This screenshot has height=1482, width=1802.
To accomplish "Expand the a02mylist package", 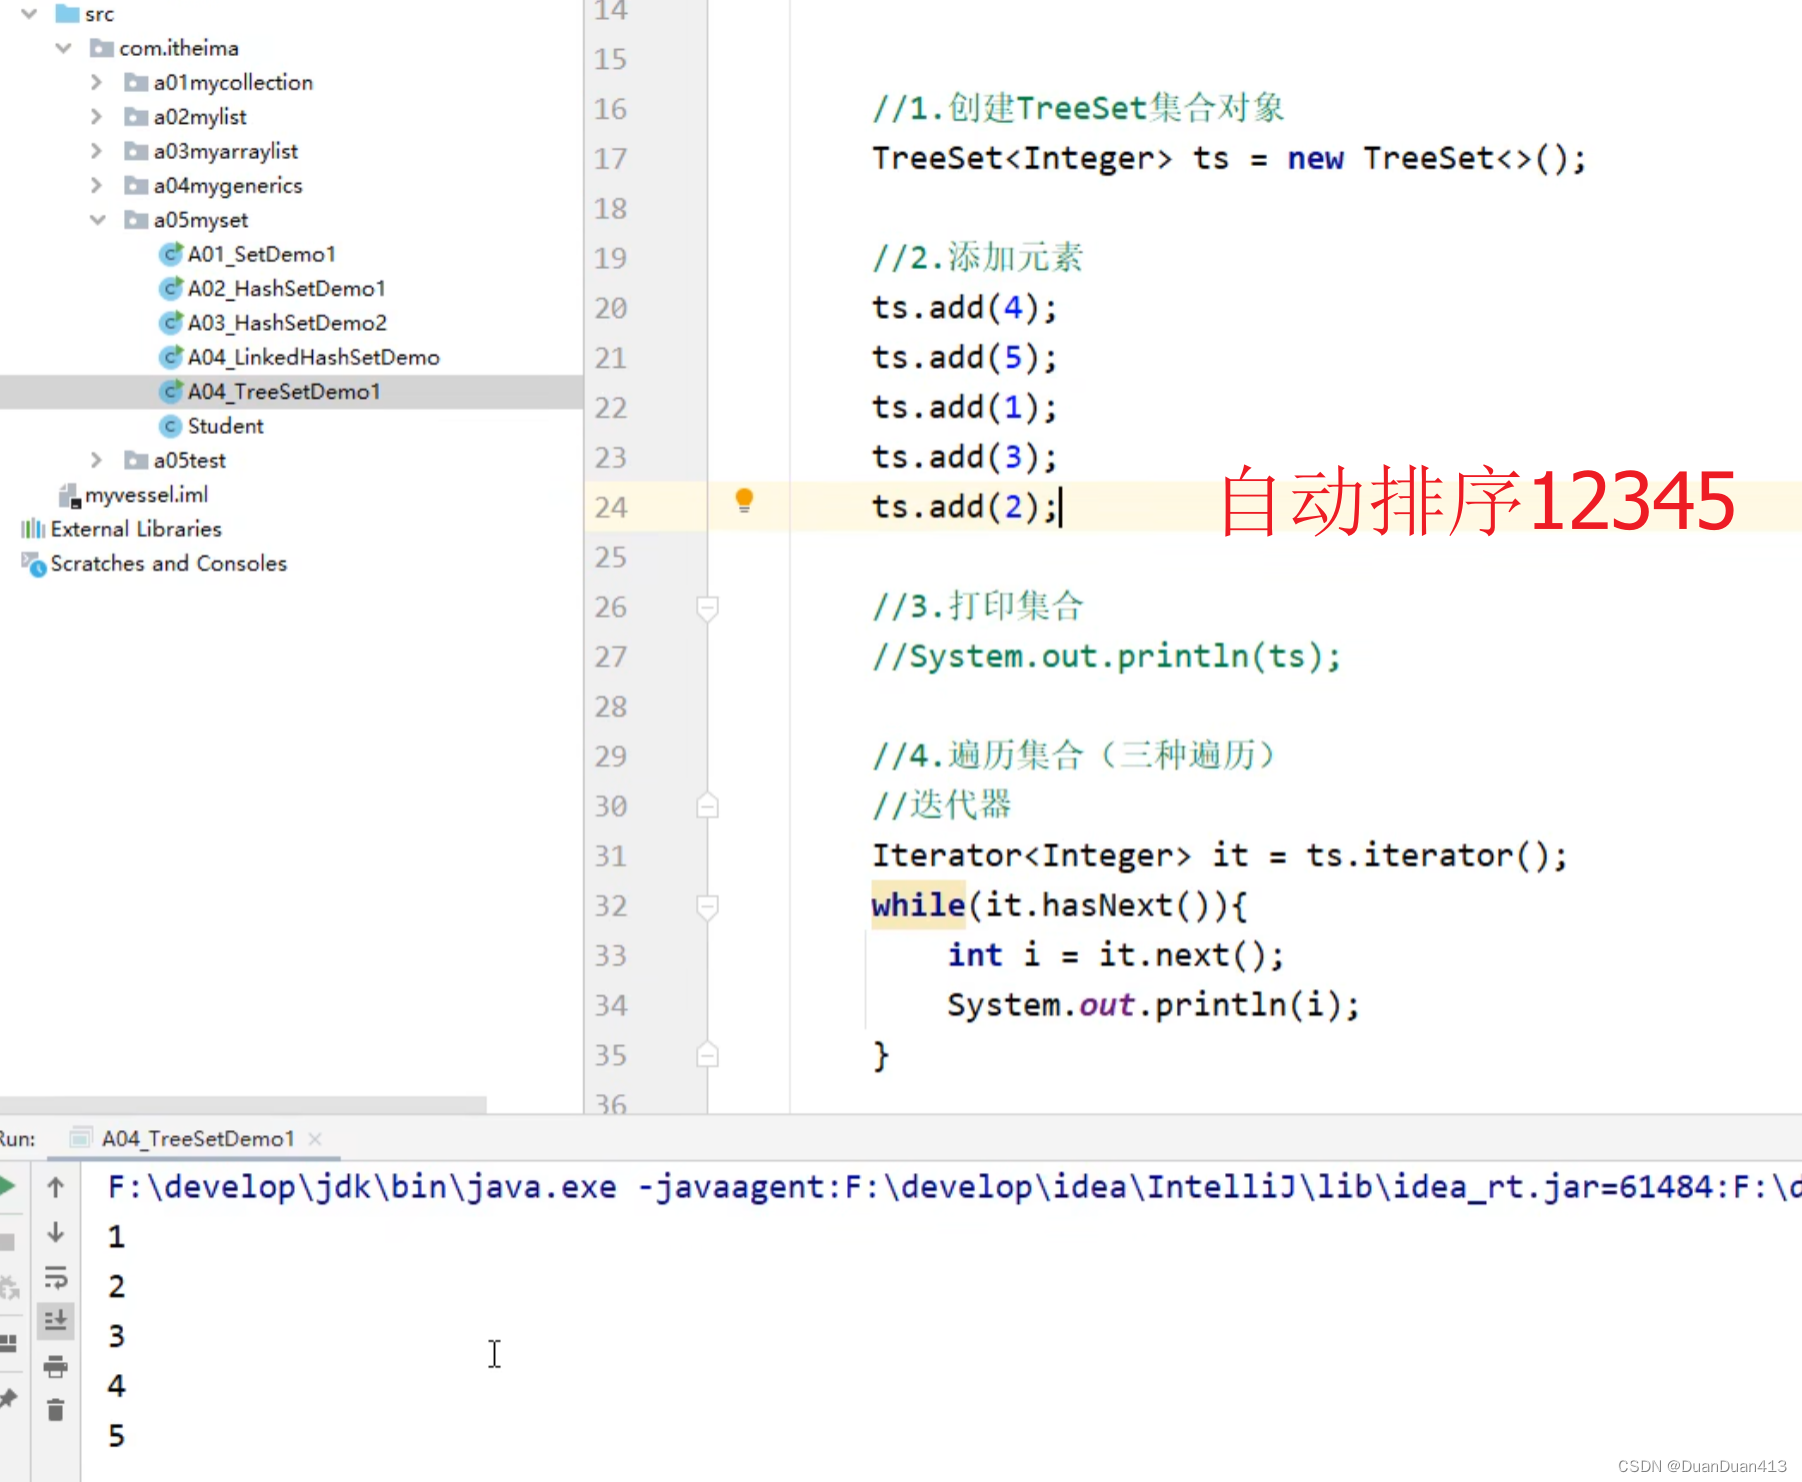I will click(97, 117).
